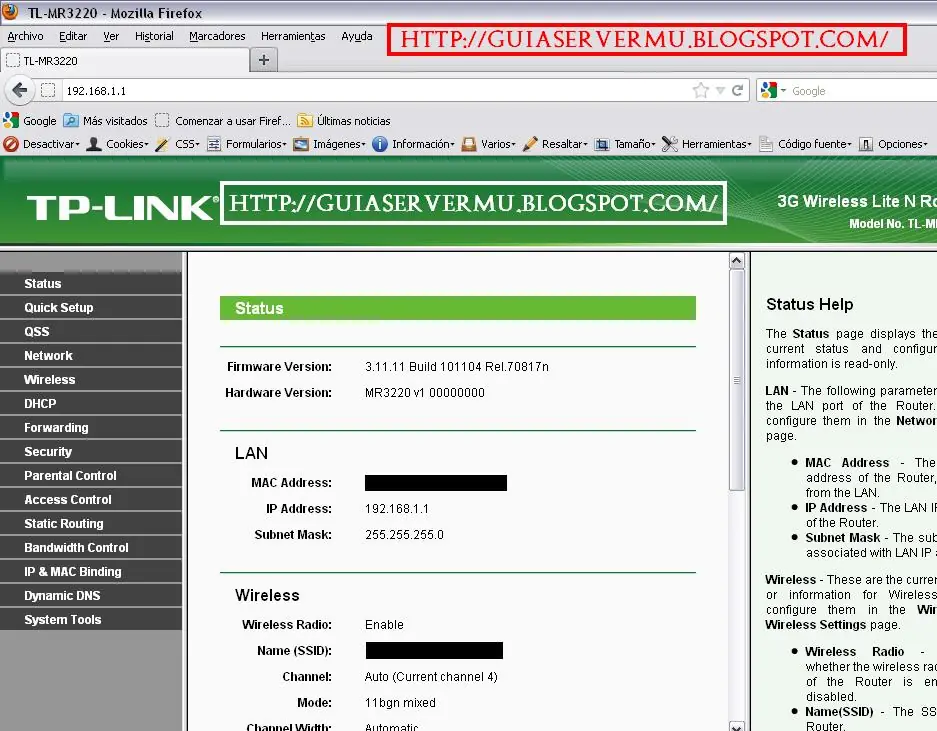Open the Ver menu
Viewport: 937px width, 731px height.
coord(111,36)
